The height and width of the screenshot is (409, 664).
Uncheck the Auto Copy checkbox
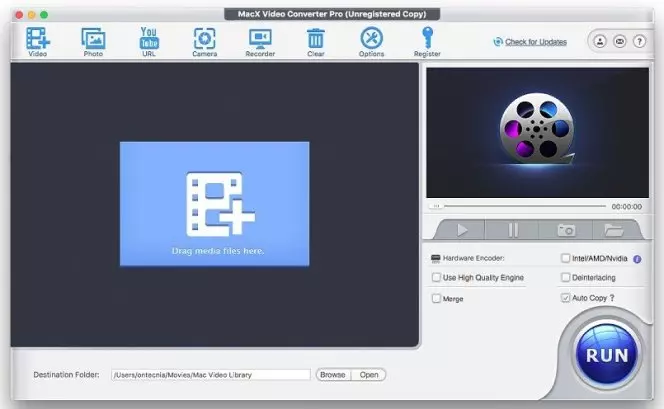pos(565,298)
